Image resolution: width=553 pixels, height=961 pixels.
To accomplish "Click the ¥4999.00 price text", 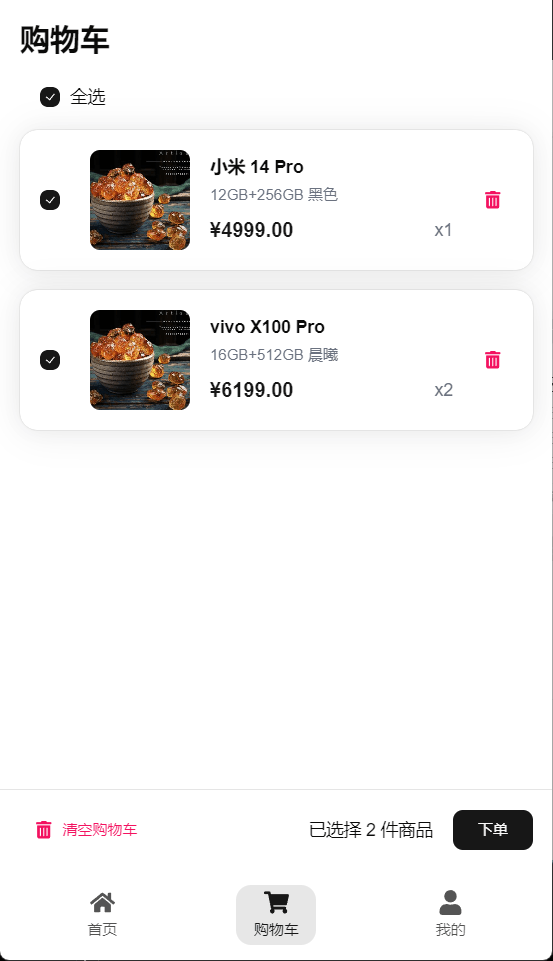I will click(251, 230).
